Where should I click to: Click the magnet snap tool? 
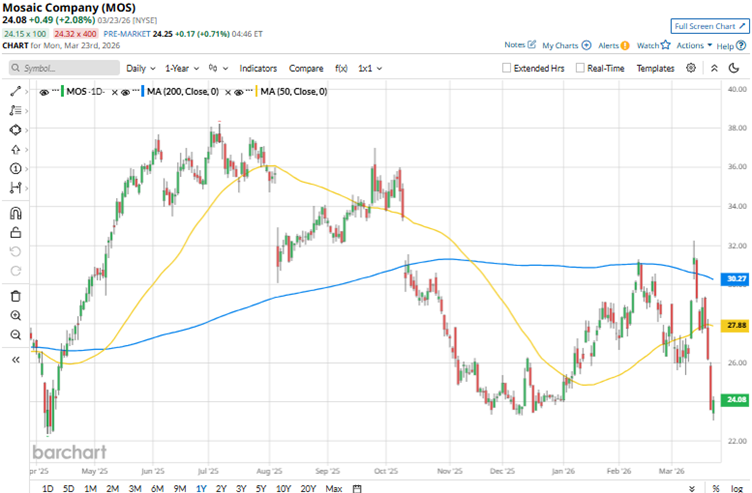point(16,212)
